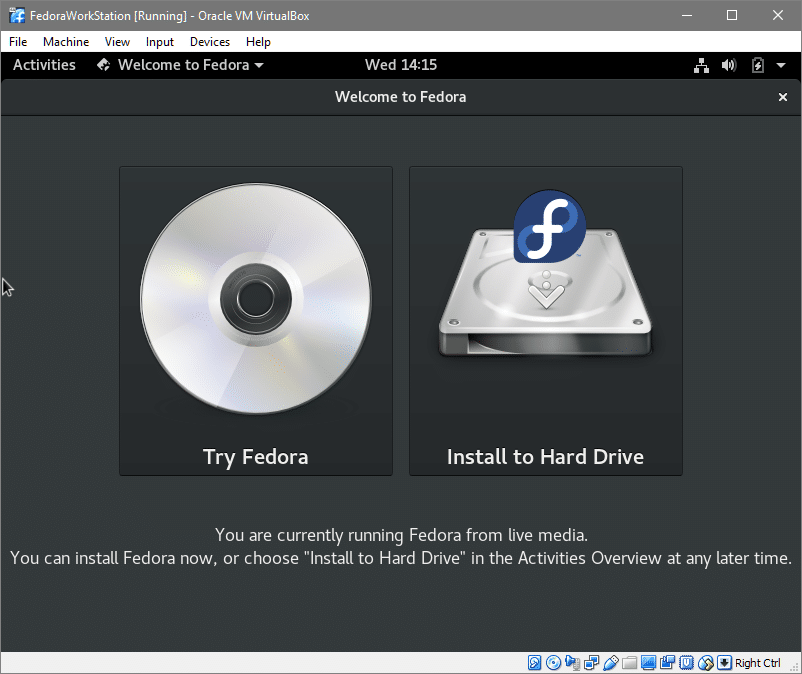Viewport: 802px width, 674px height.
Task: Choose Try Fedora
Action: point(256,320)
